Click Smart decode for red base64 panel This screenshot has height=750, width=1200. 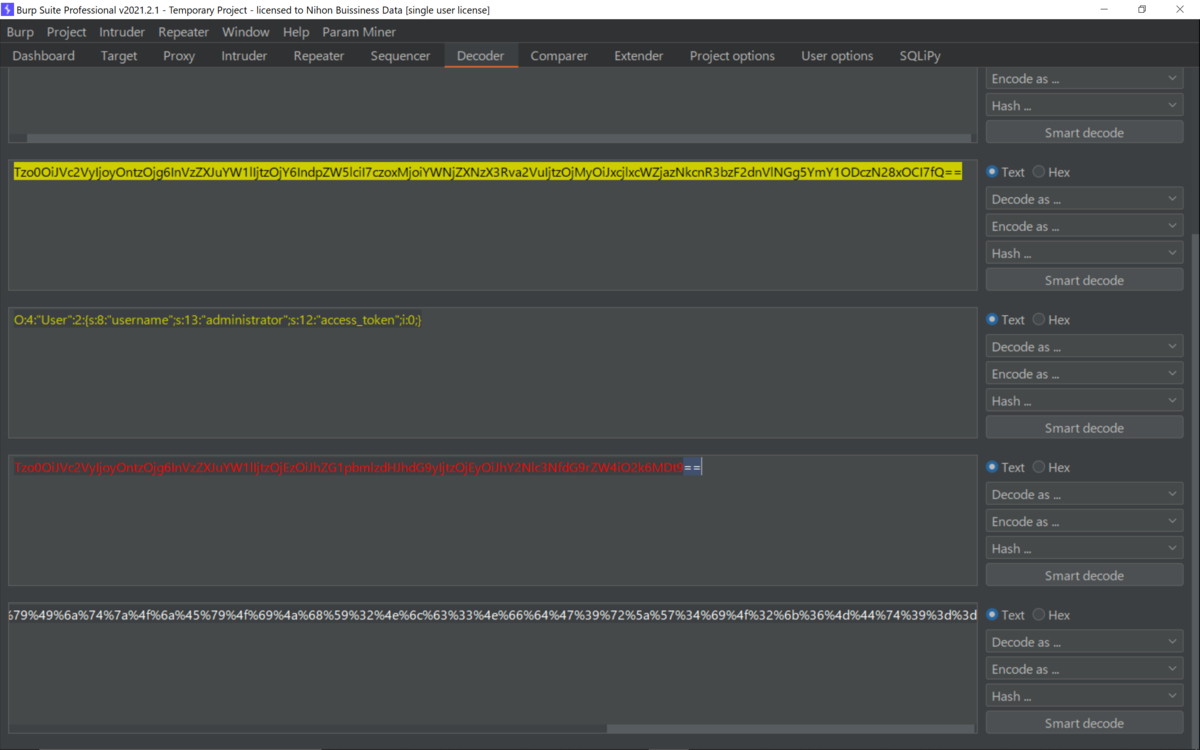pyautogui.click(x=1085, y=576)
